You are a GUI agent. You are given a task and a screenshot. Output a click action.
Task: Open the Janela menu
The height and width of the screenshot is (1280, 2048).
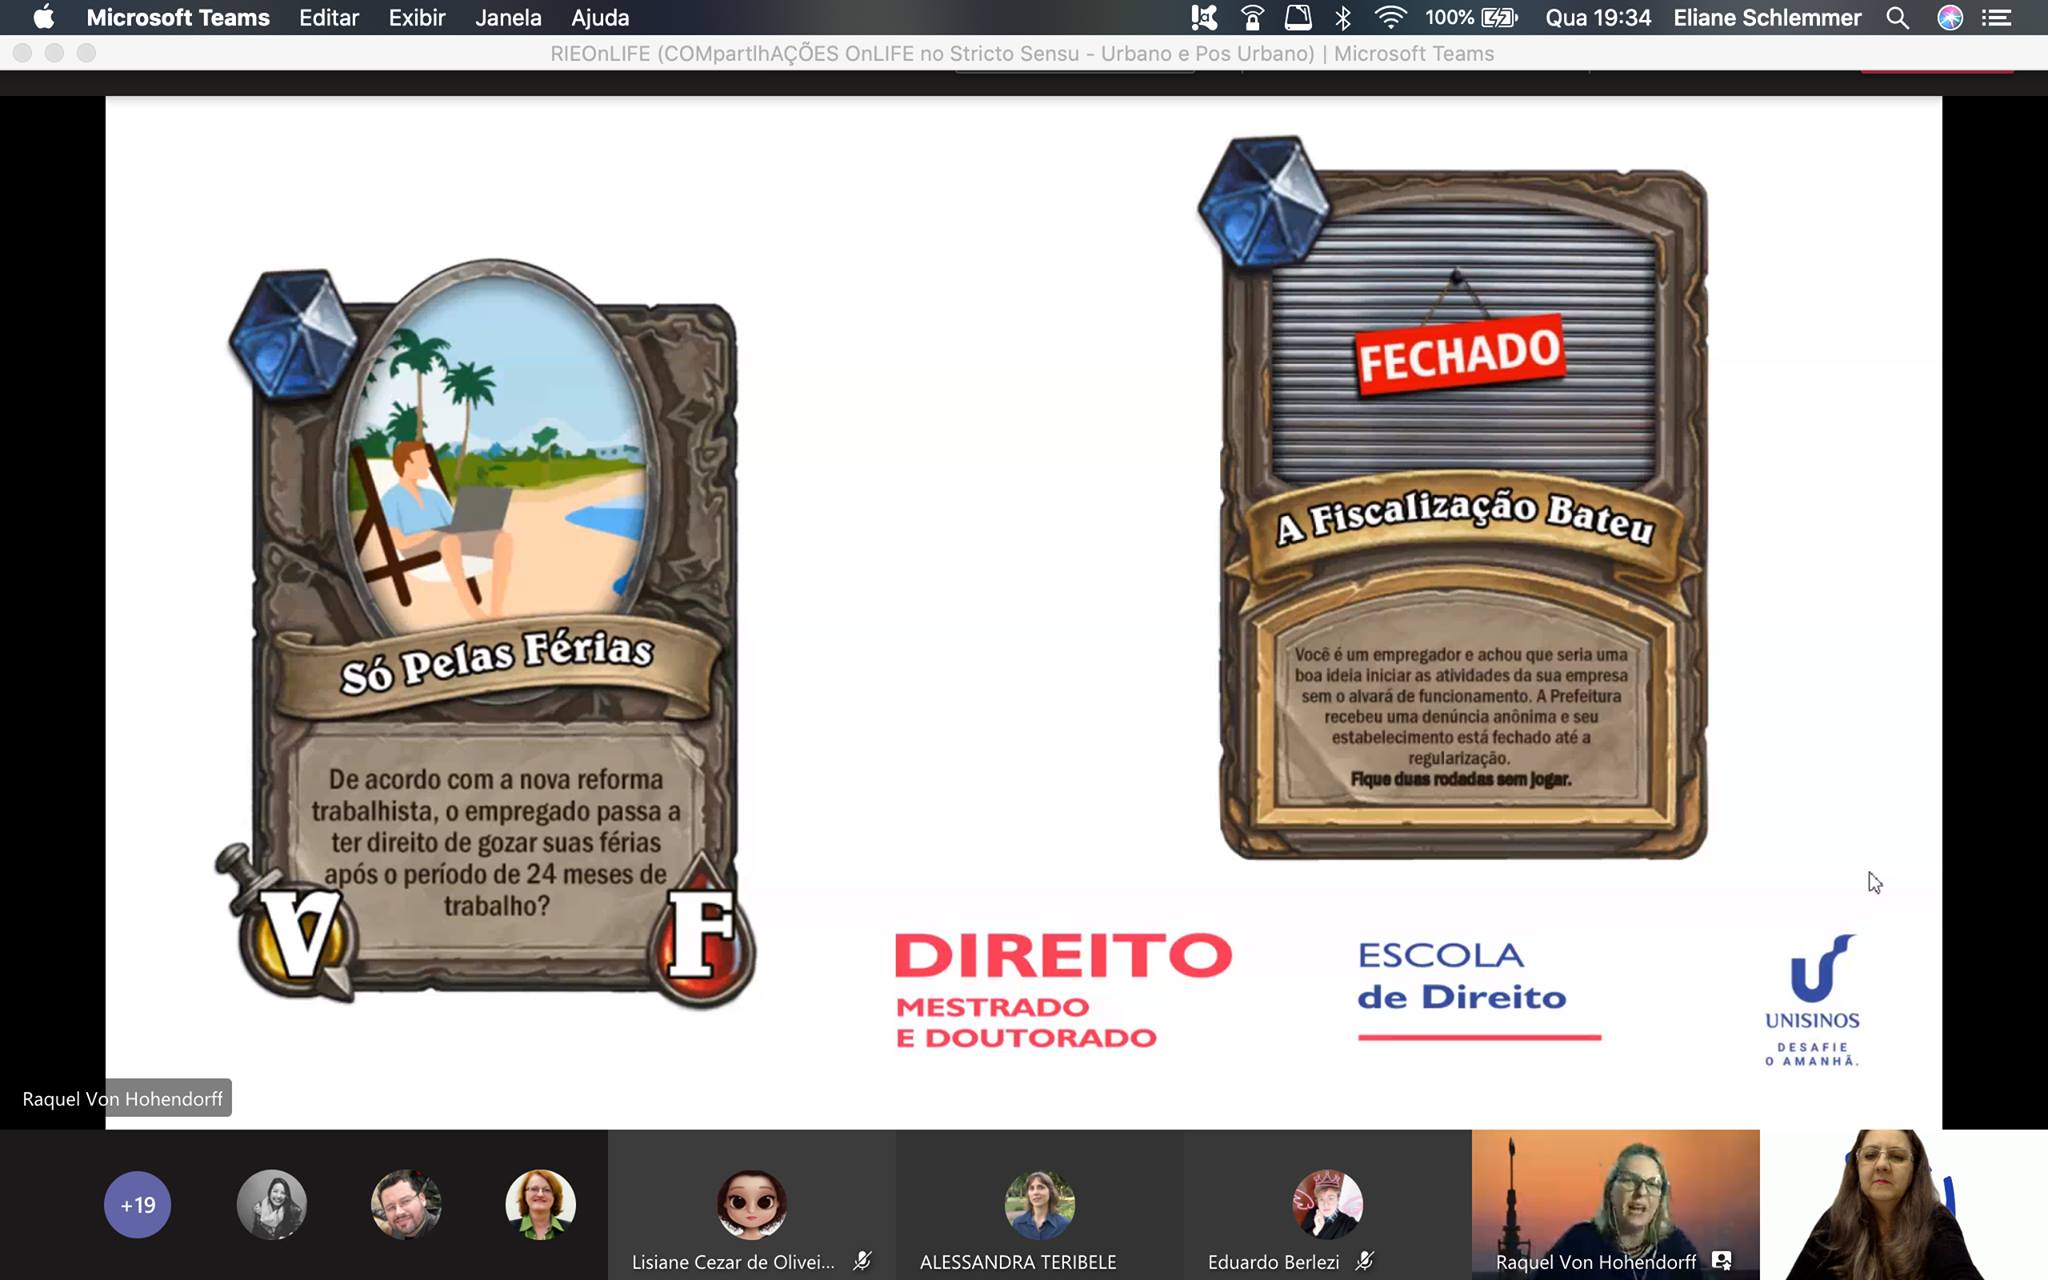[x=508, y=17]
